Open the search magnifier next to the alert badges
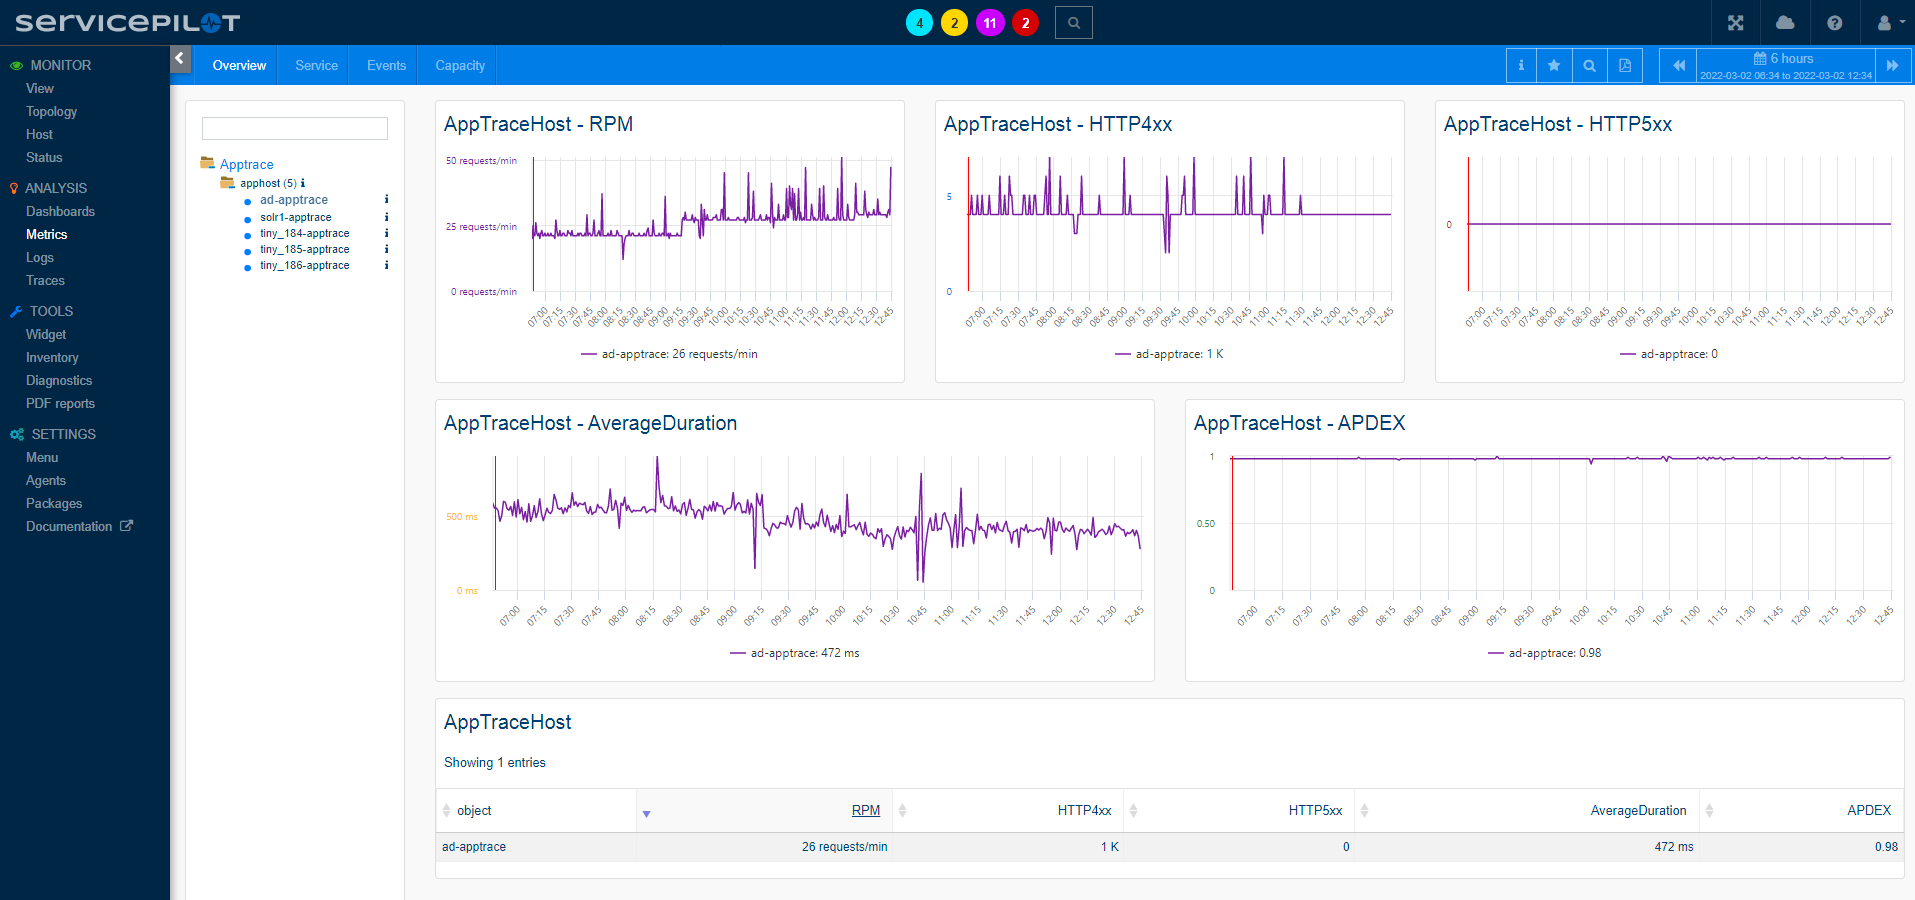1915x900 pixels. [1073, 22]
